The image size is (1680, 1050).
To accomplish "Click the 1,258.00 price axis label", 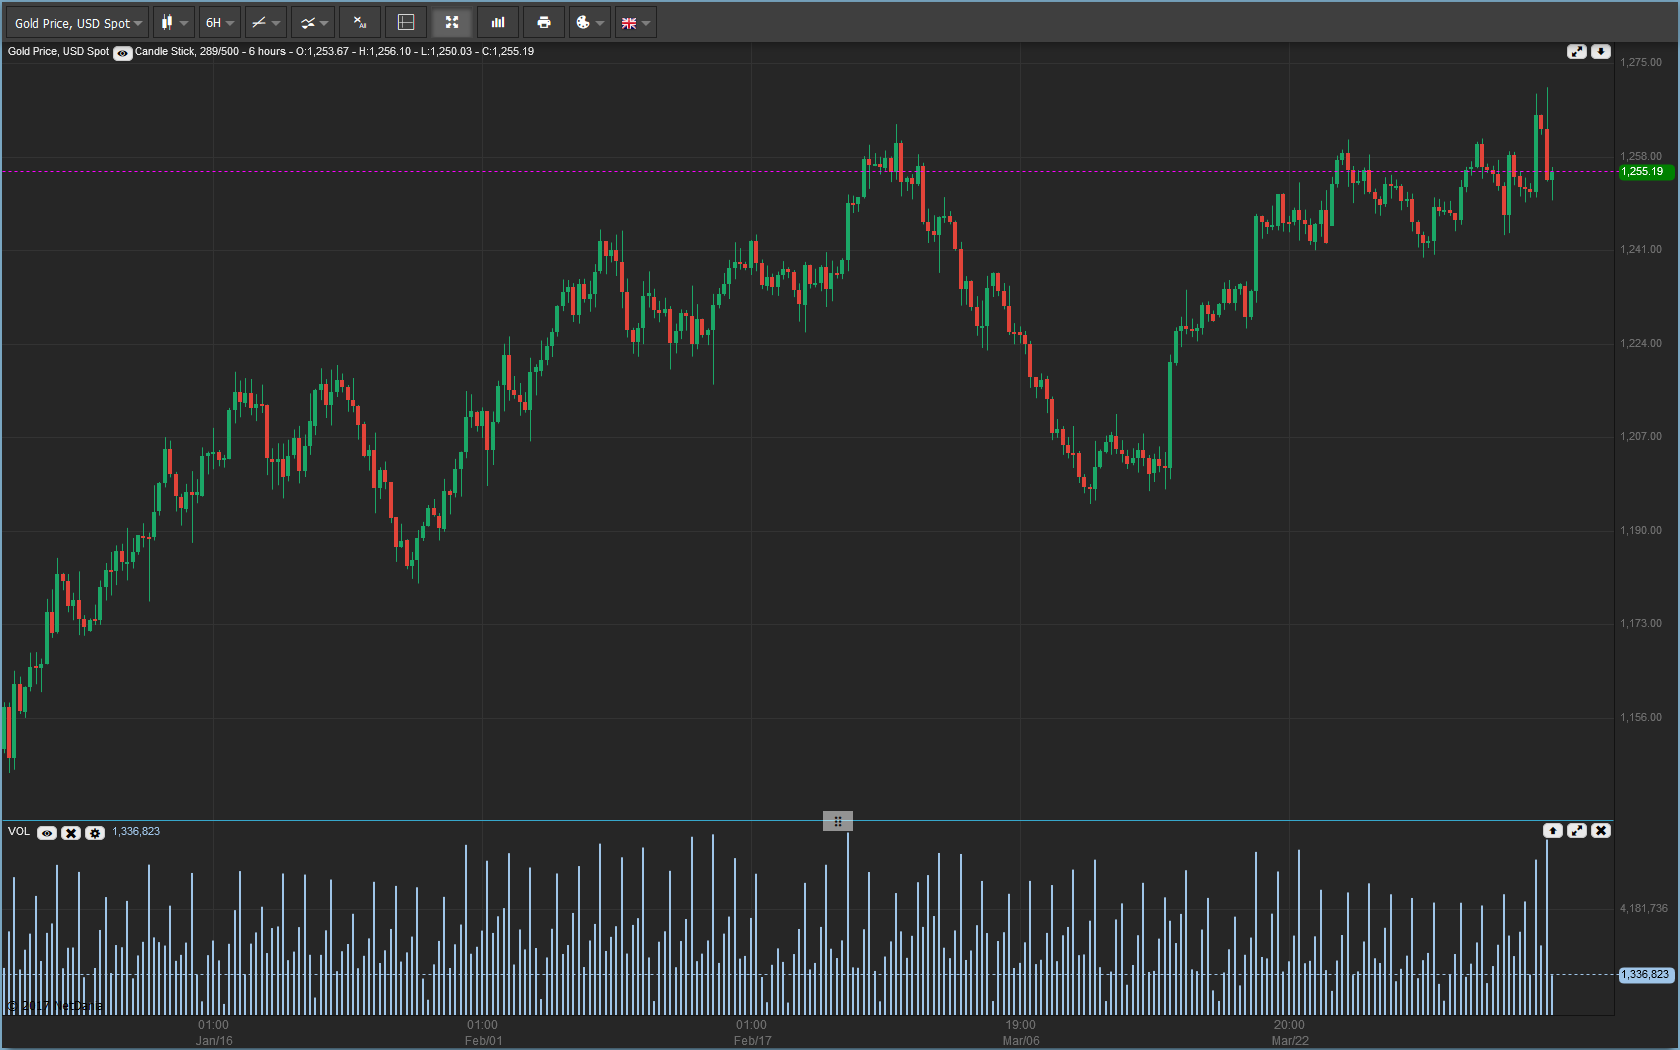I will (x=1641, y=156).
